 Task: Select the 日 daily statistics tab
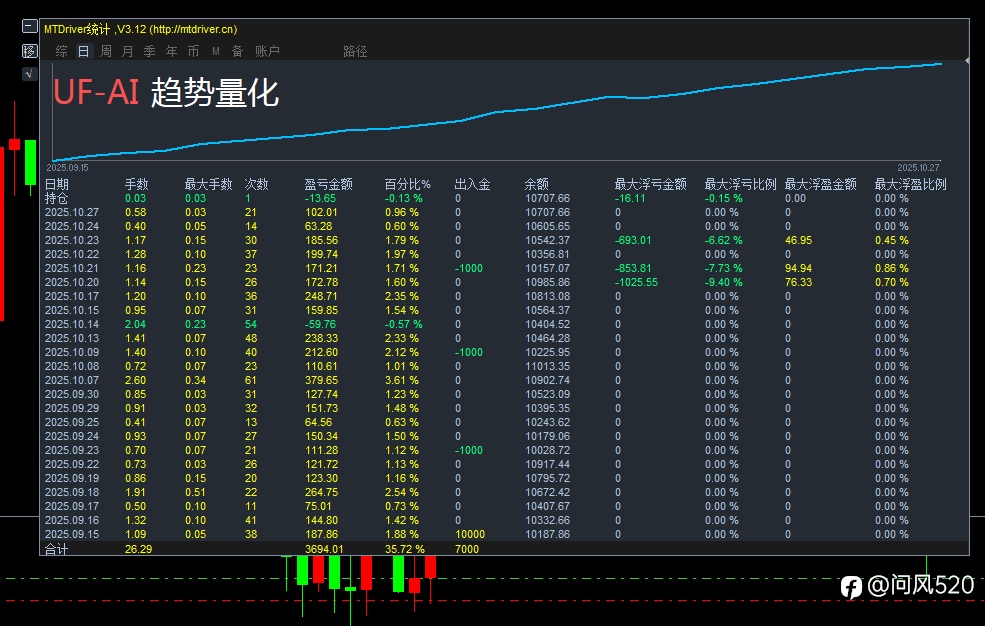pos(83,51)
